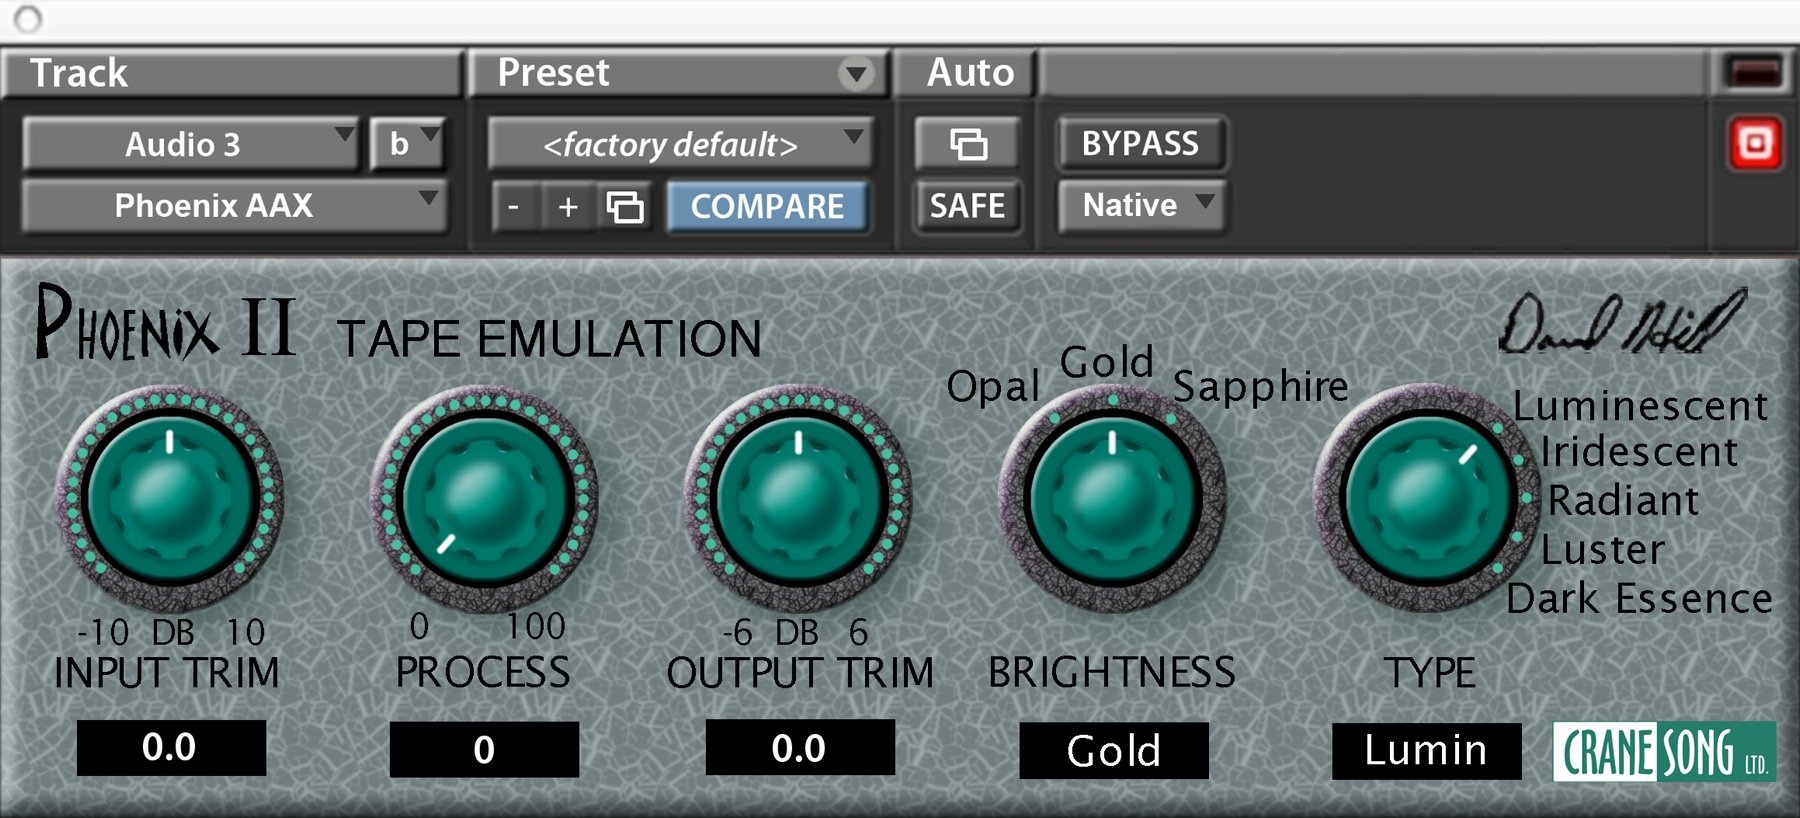
Task: Select Radiant type label
Action: 1623,500
